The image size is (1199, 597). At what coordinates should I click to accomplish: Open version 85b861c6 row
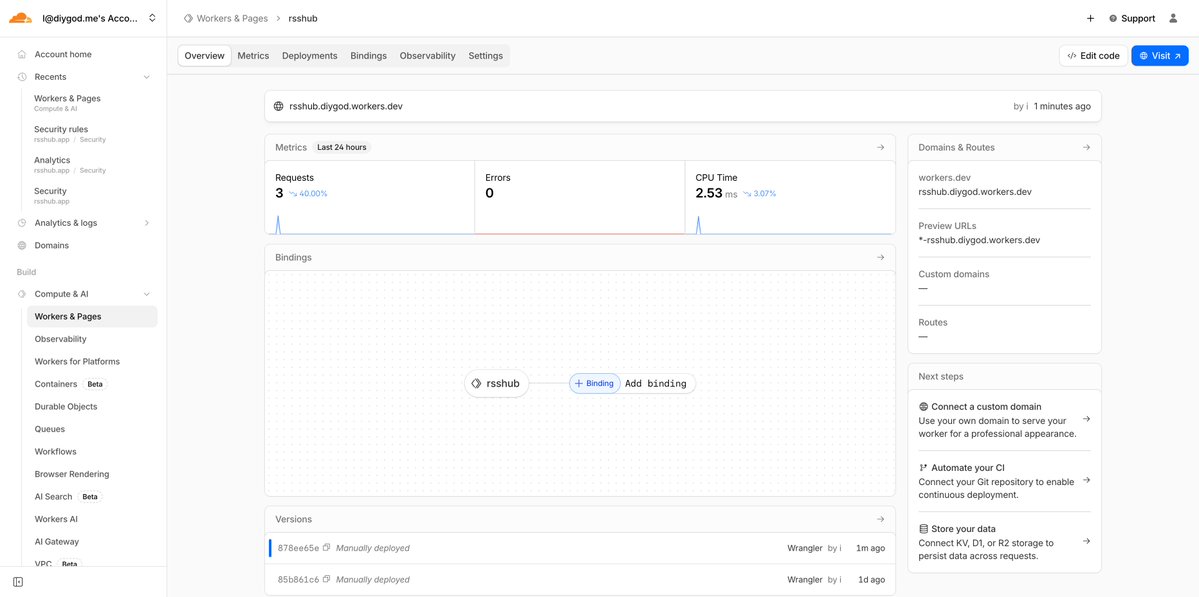click(x=580, y=579)
